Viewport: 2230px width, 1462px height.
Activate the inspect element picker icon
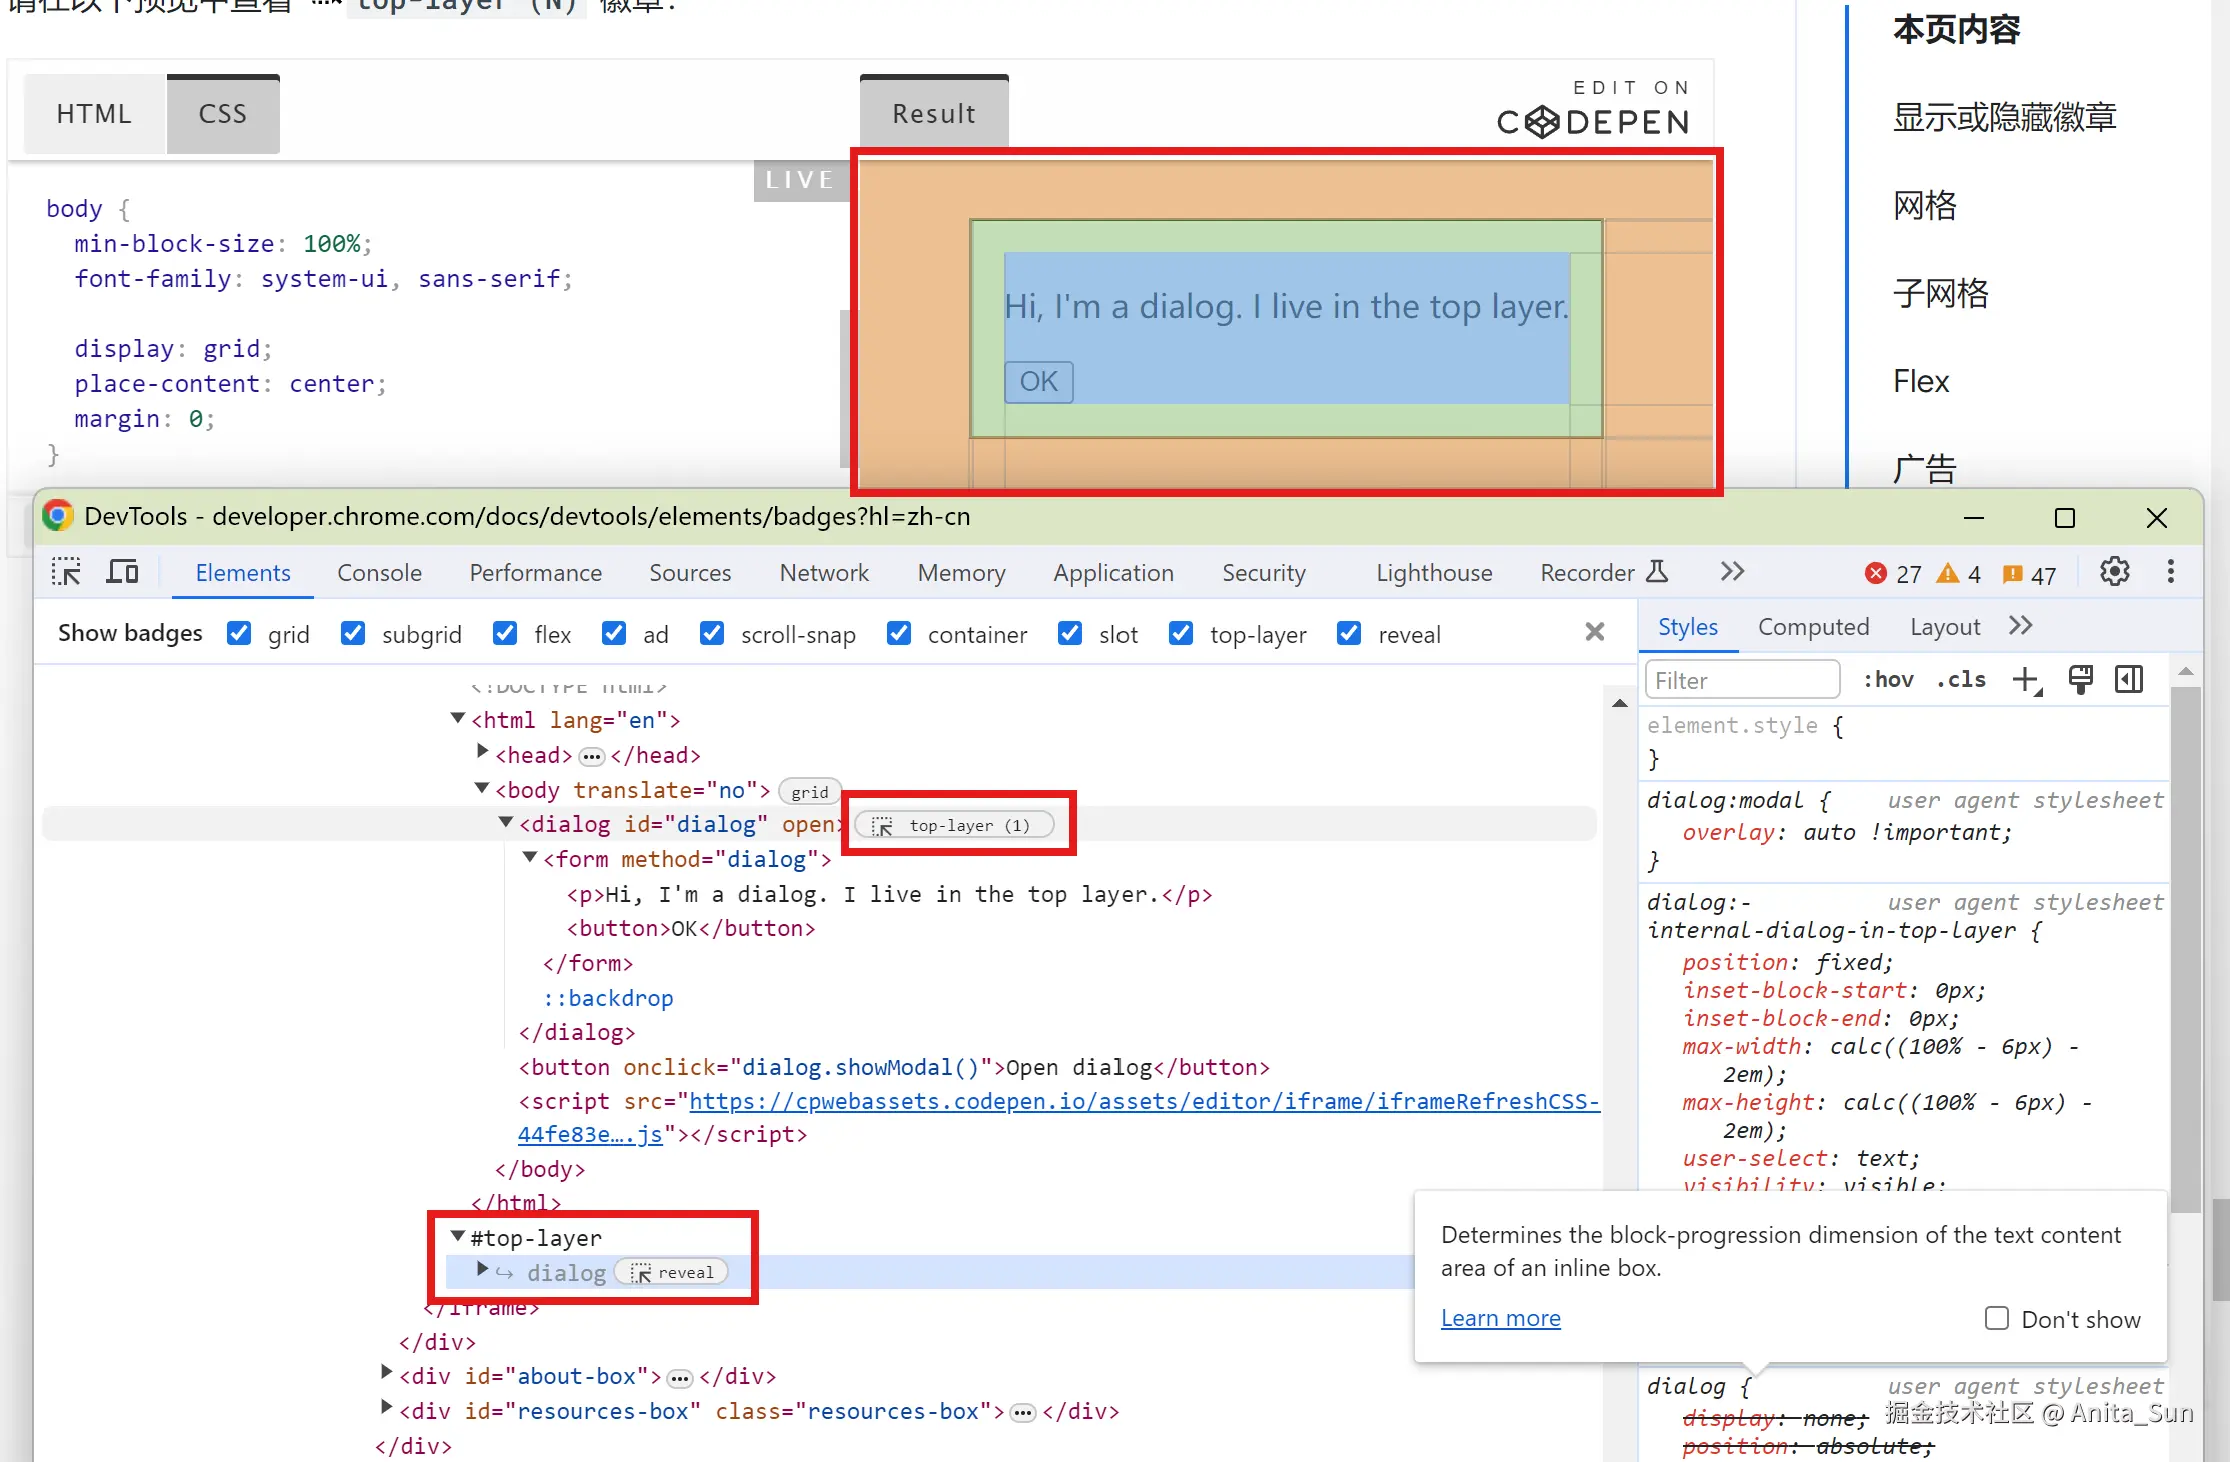click(x=66, y=572)
